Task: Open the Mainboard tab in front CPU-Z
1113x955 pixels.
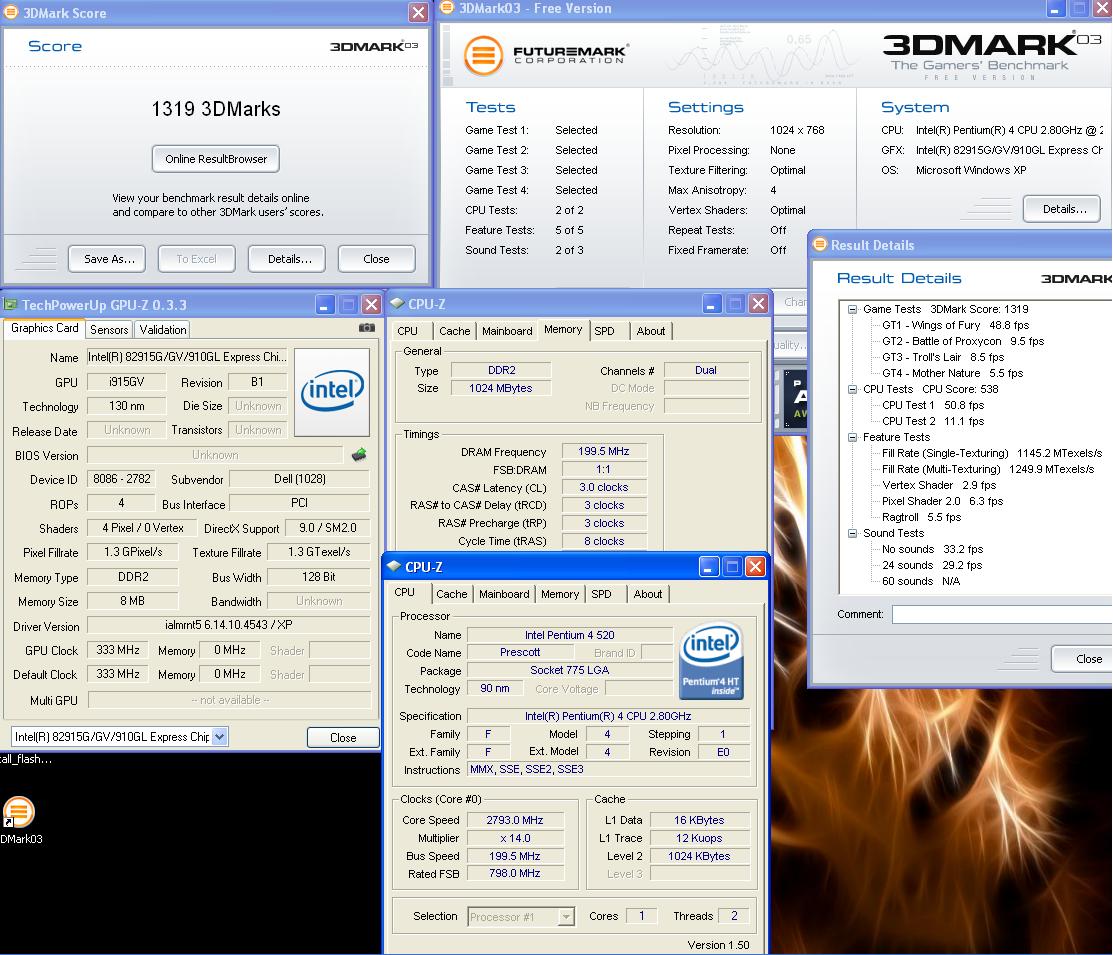Action: click(504, 594)
